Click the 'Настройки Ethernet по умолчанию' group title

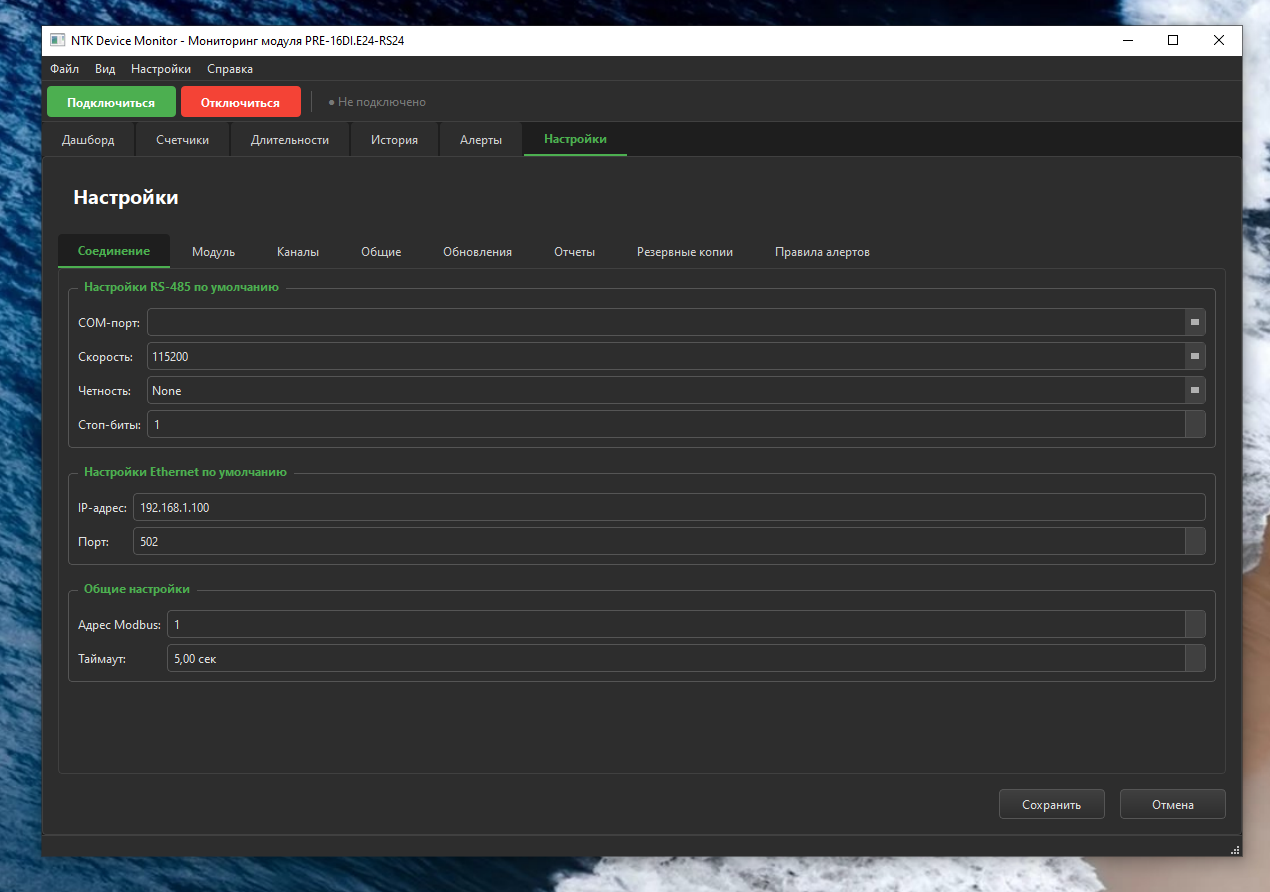(x=185, y=472)
